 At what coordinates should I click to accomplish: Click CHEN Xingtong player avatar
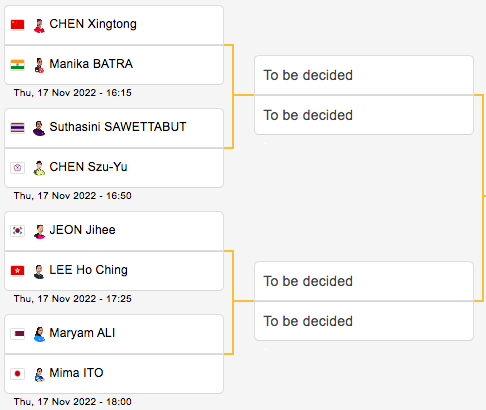point(39,26)
